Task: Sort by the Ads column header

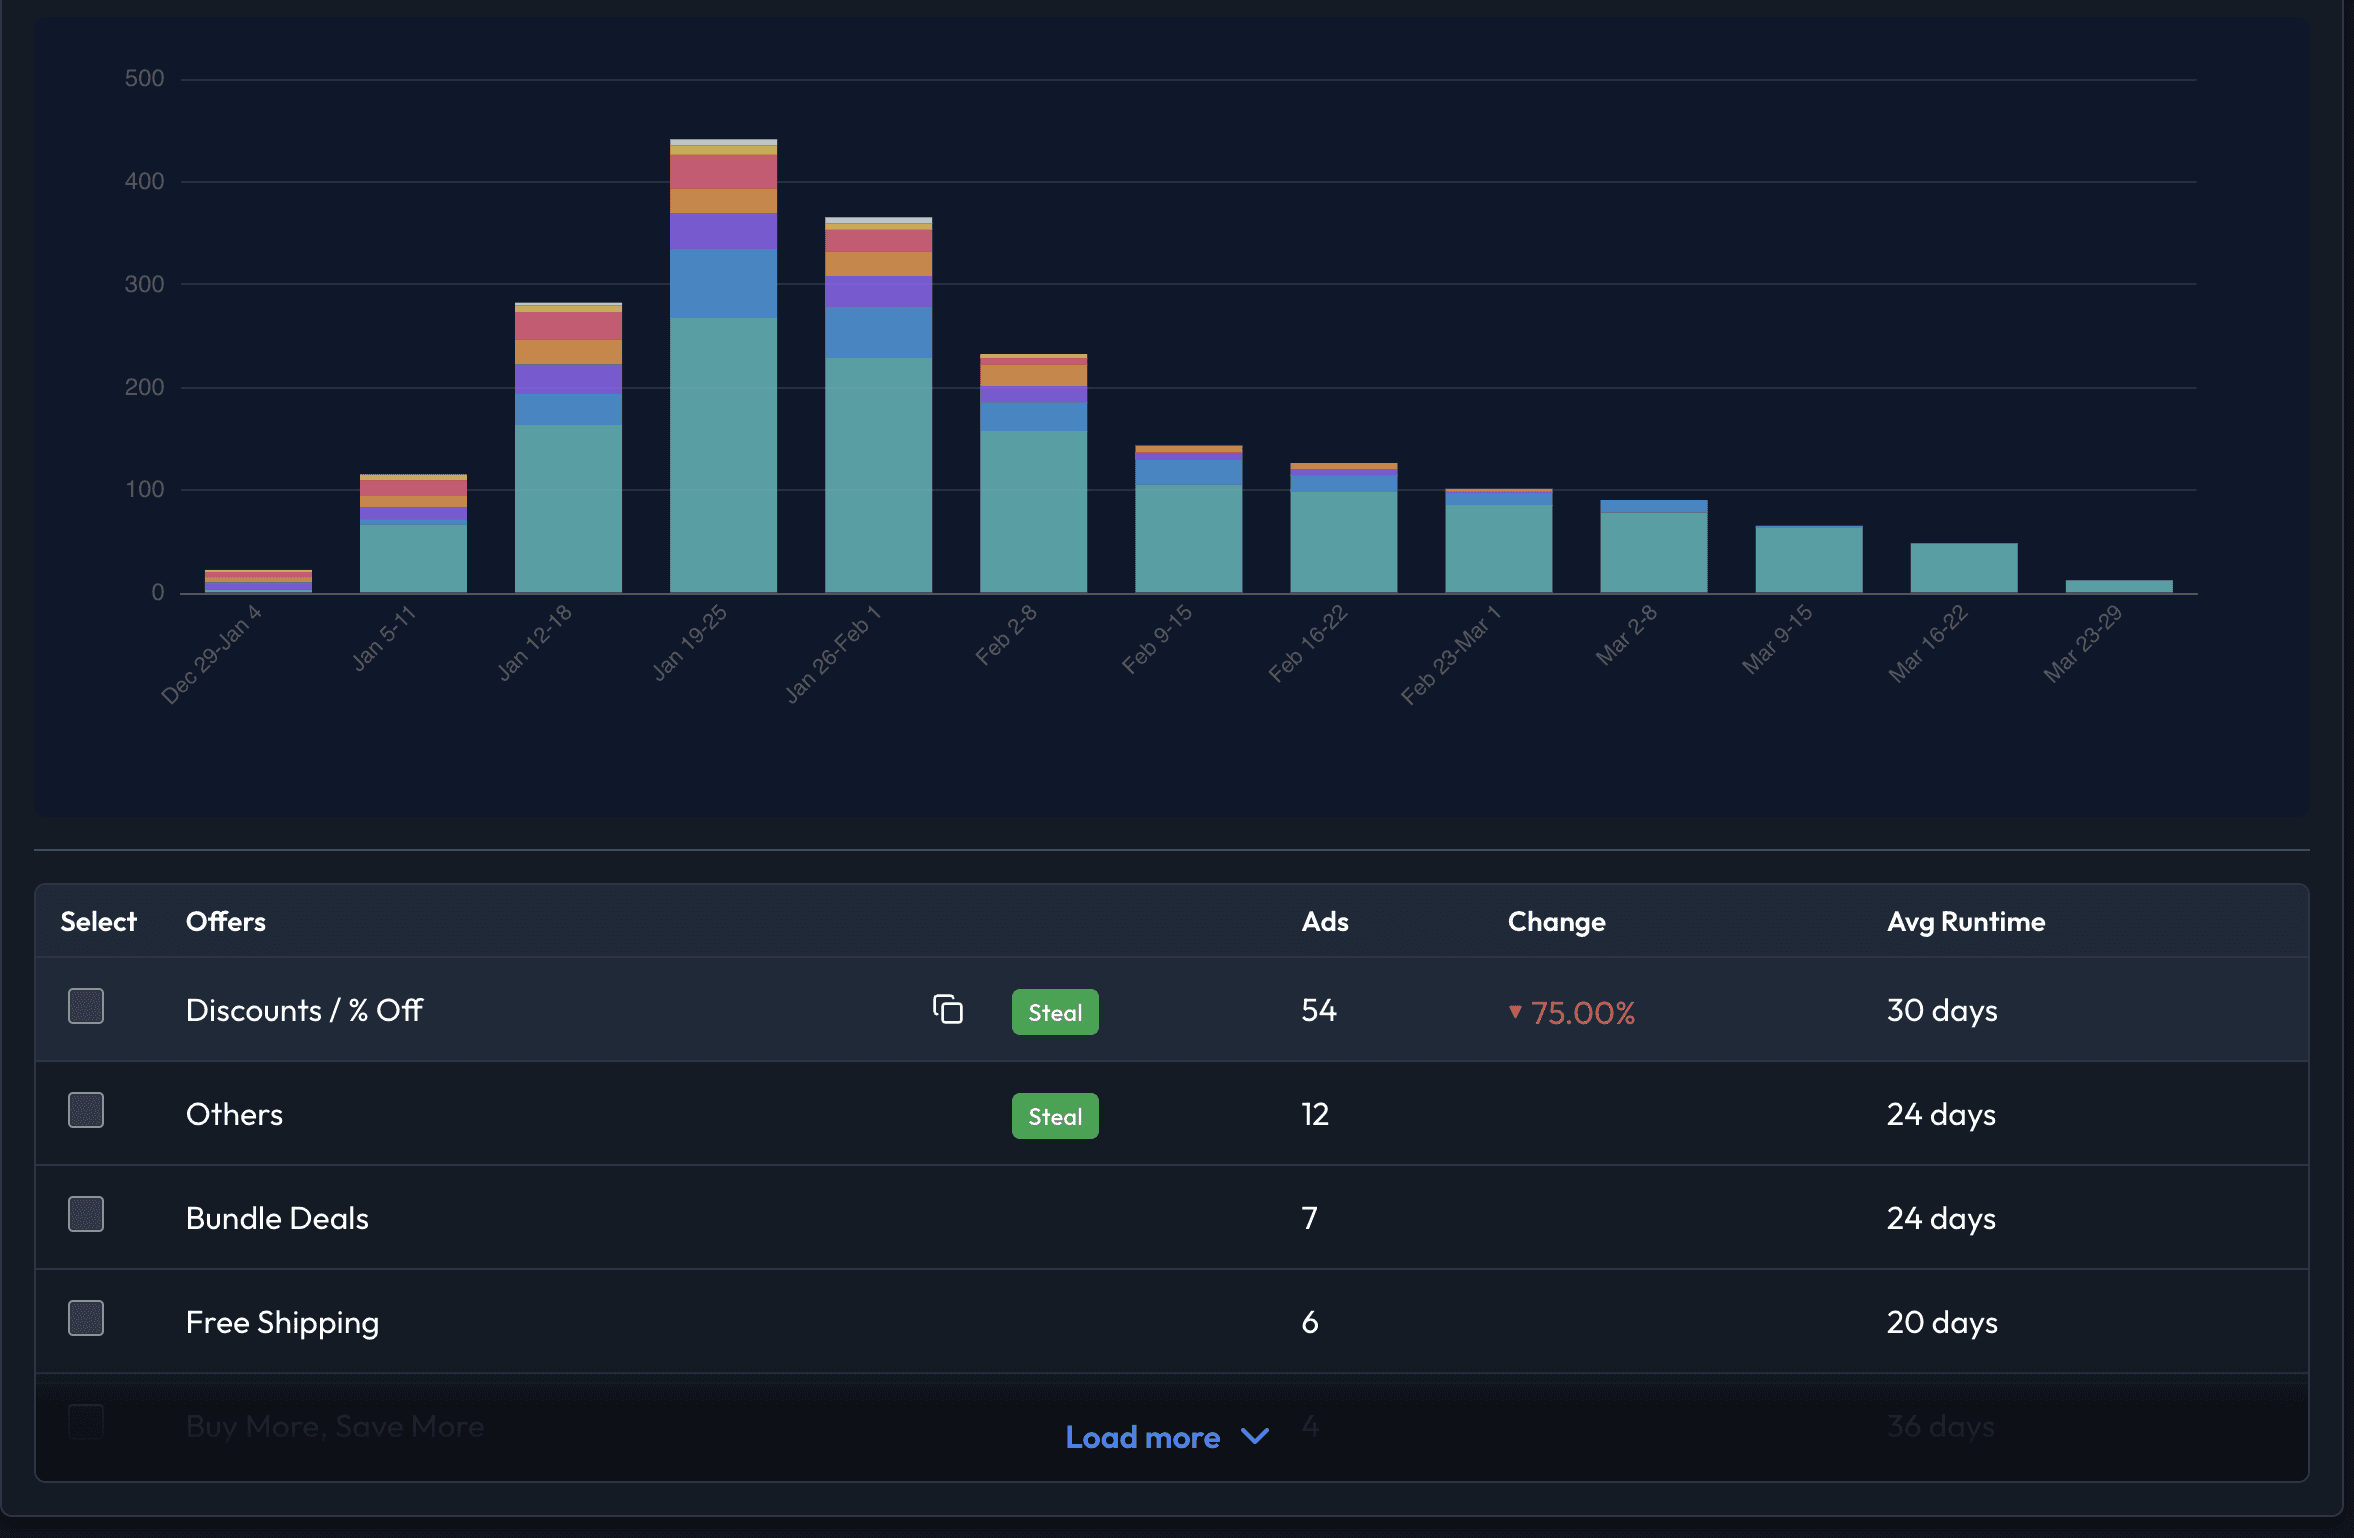Action: [x=1324, y=921]
